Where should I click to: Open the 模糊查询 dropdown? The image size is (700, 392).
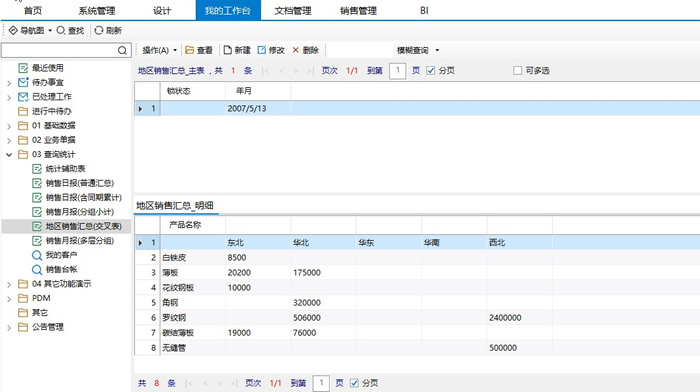[418, 50]
